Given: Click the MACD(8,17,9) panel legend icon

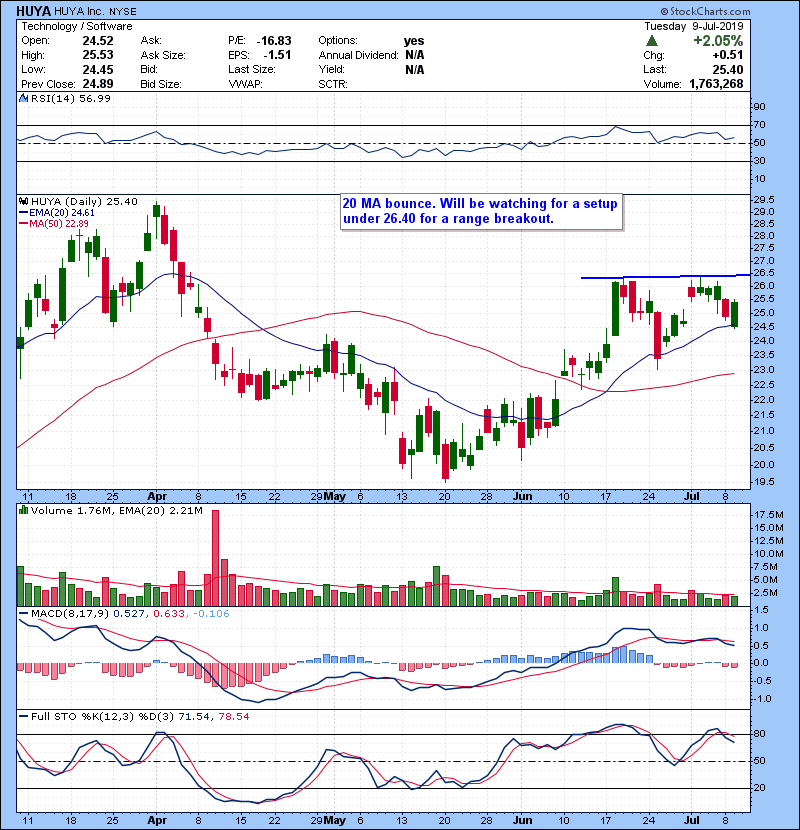Looking at the screenshot, I should [22, 613].
